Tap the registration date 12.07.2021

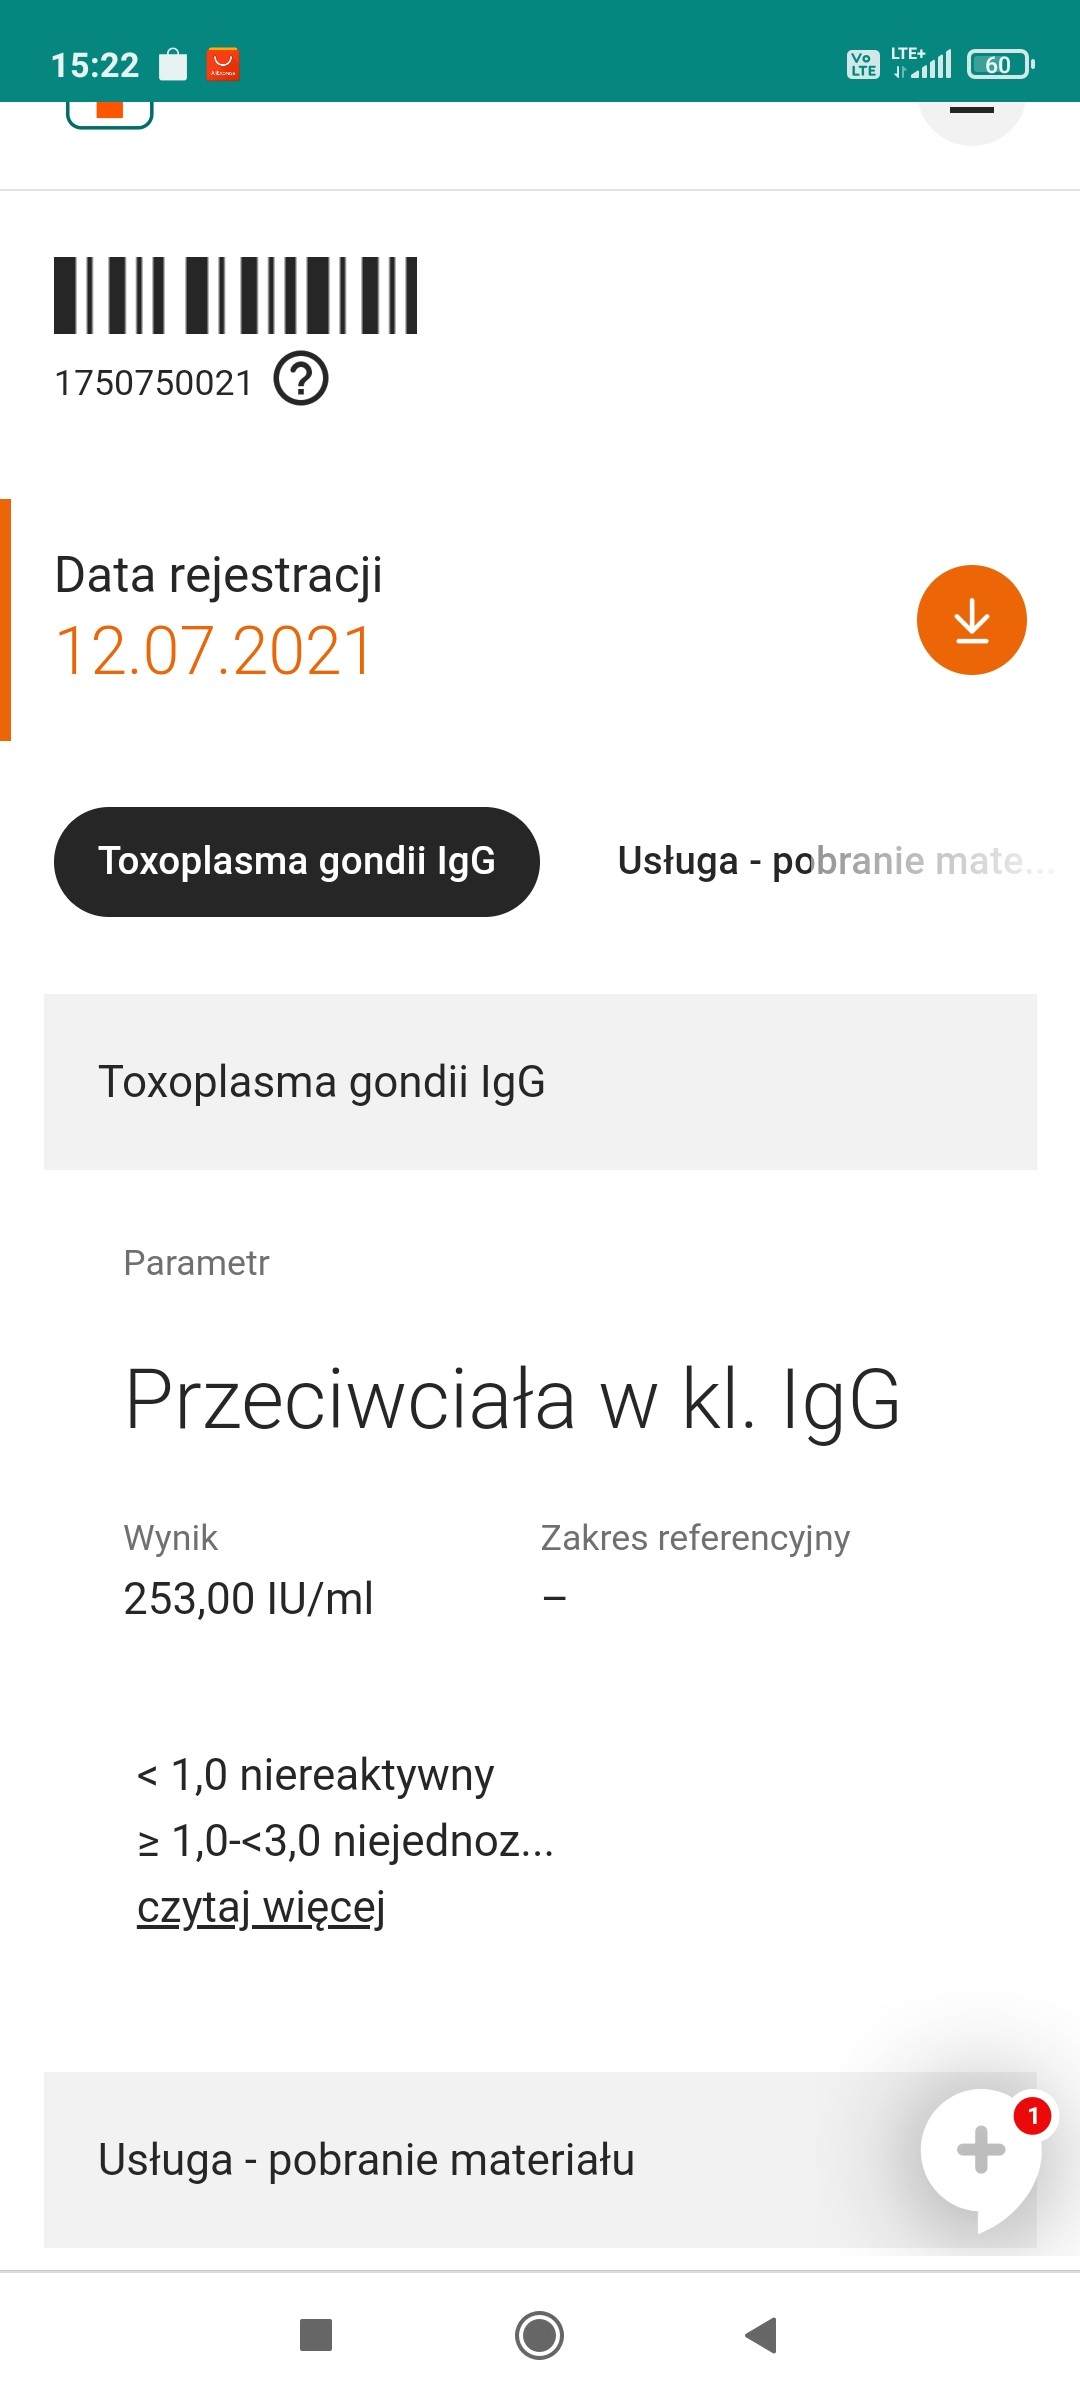(215, 651)
